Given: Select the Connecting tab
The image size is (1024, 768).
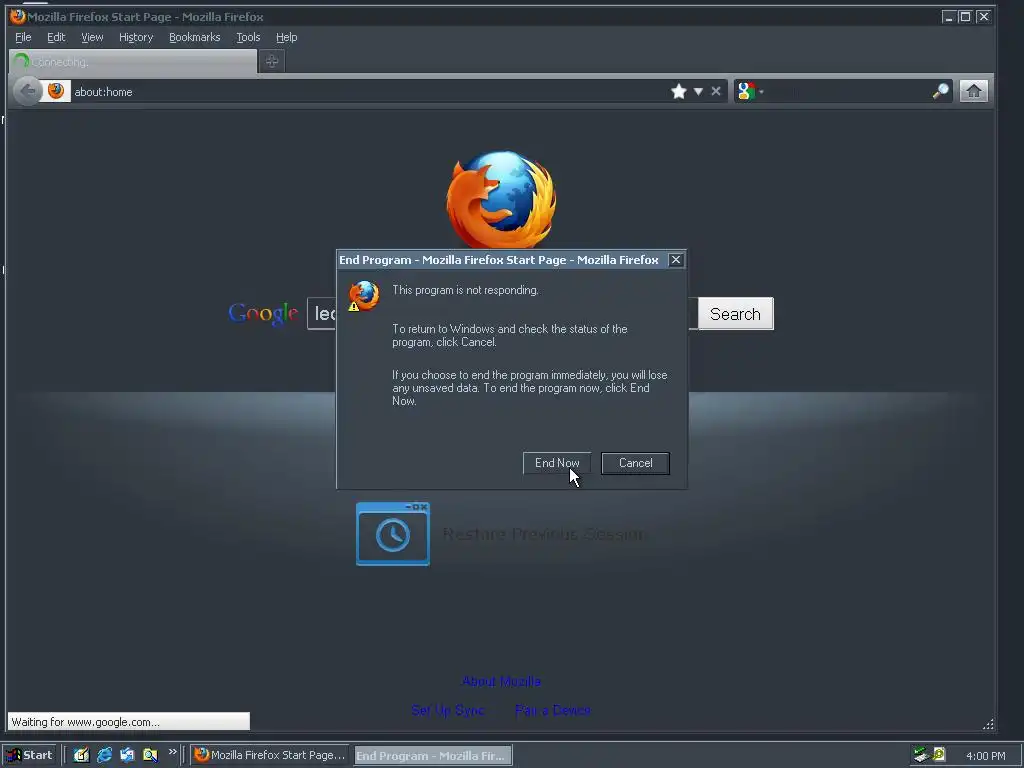Looking at the screenshot, I should (x=133, y=61).
